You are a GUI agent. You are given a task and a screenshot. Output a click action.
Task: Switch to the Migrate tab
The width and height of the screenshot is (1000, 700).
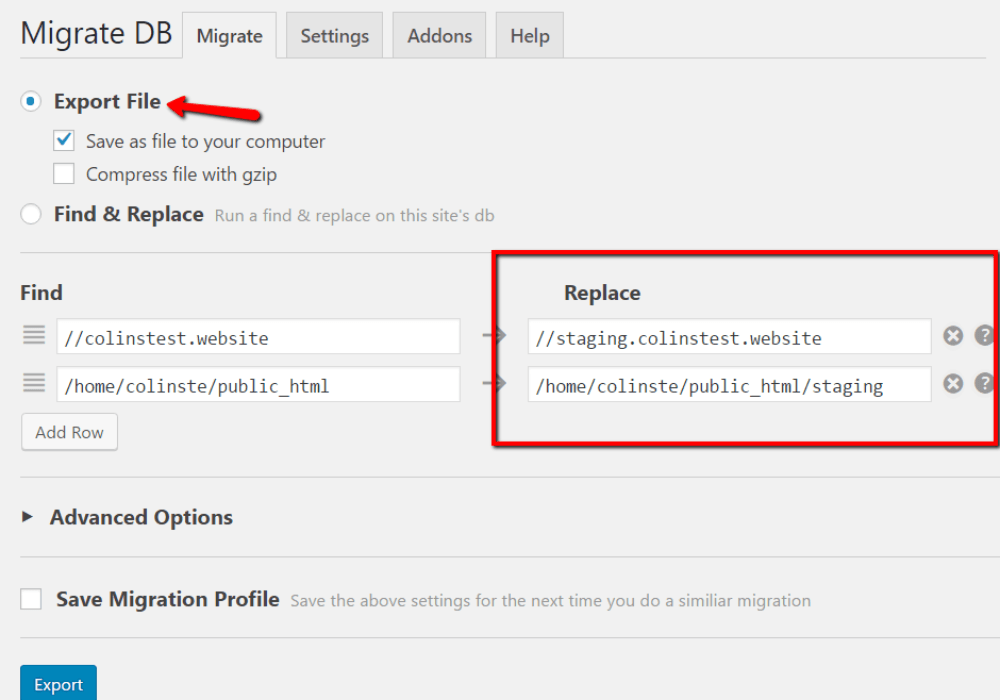229,35
